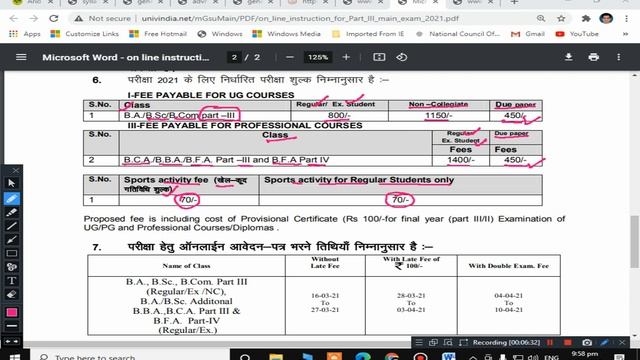Show hidden system tray icons
Viewport: 640px width, 360px height.
pyautogui.click(x=473, y=357)
